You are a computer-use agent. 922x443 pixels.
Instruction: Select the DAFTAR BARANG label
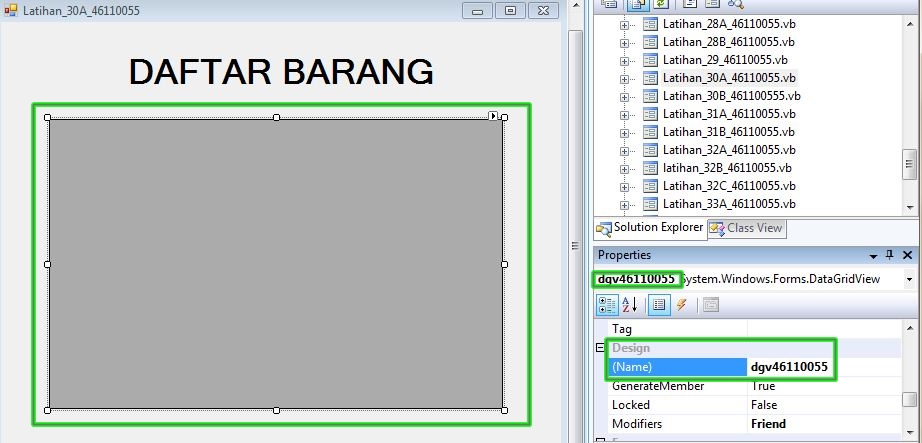(281, 72)
